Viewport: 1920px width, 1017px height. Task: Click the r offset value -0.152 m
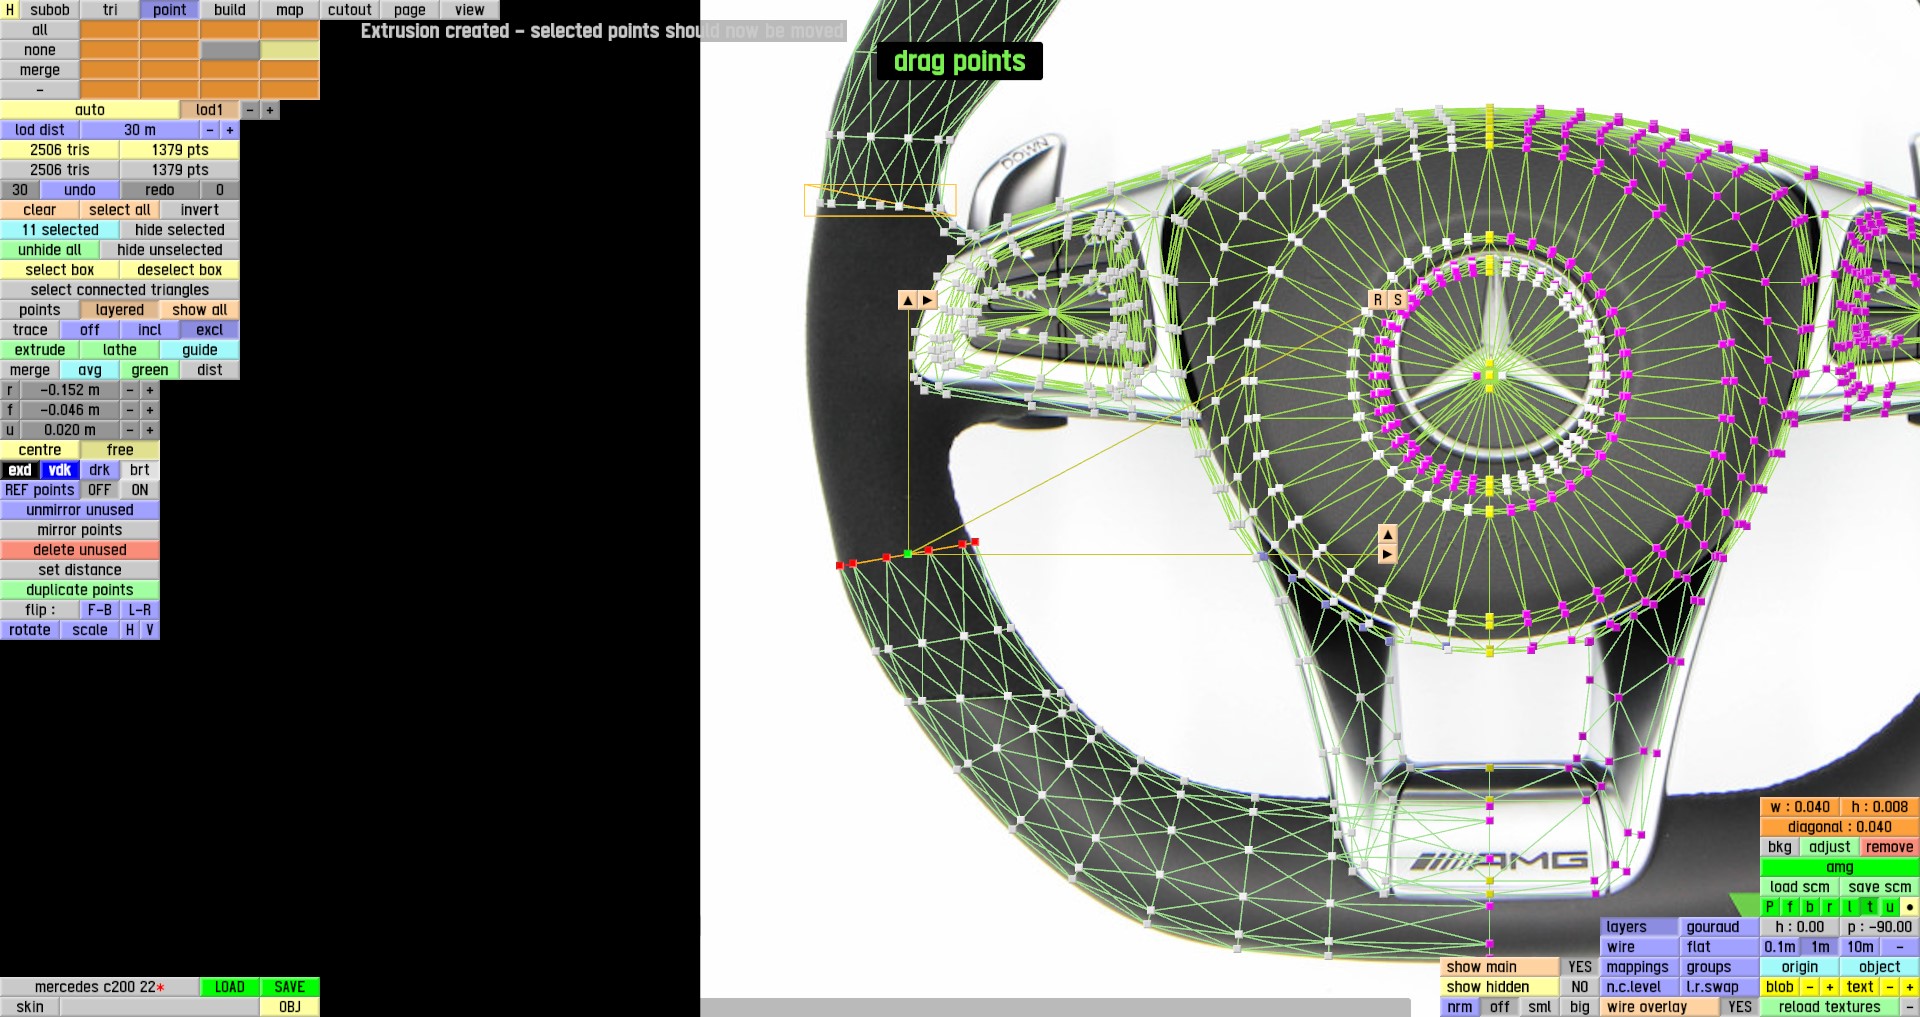click(x=70, y=390)
